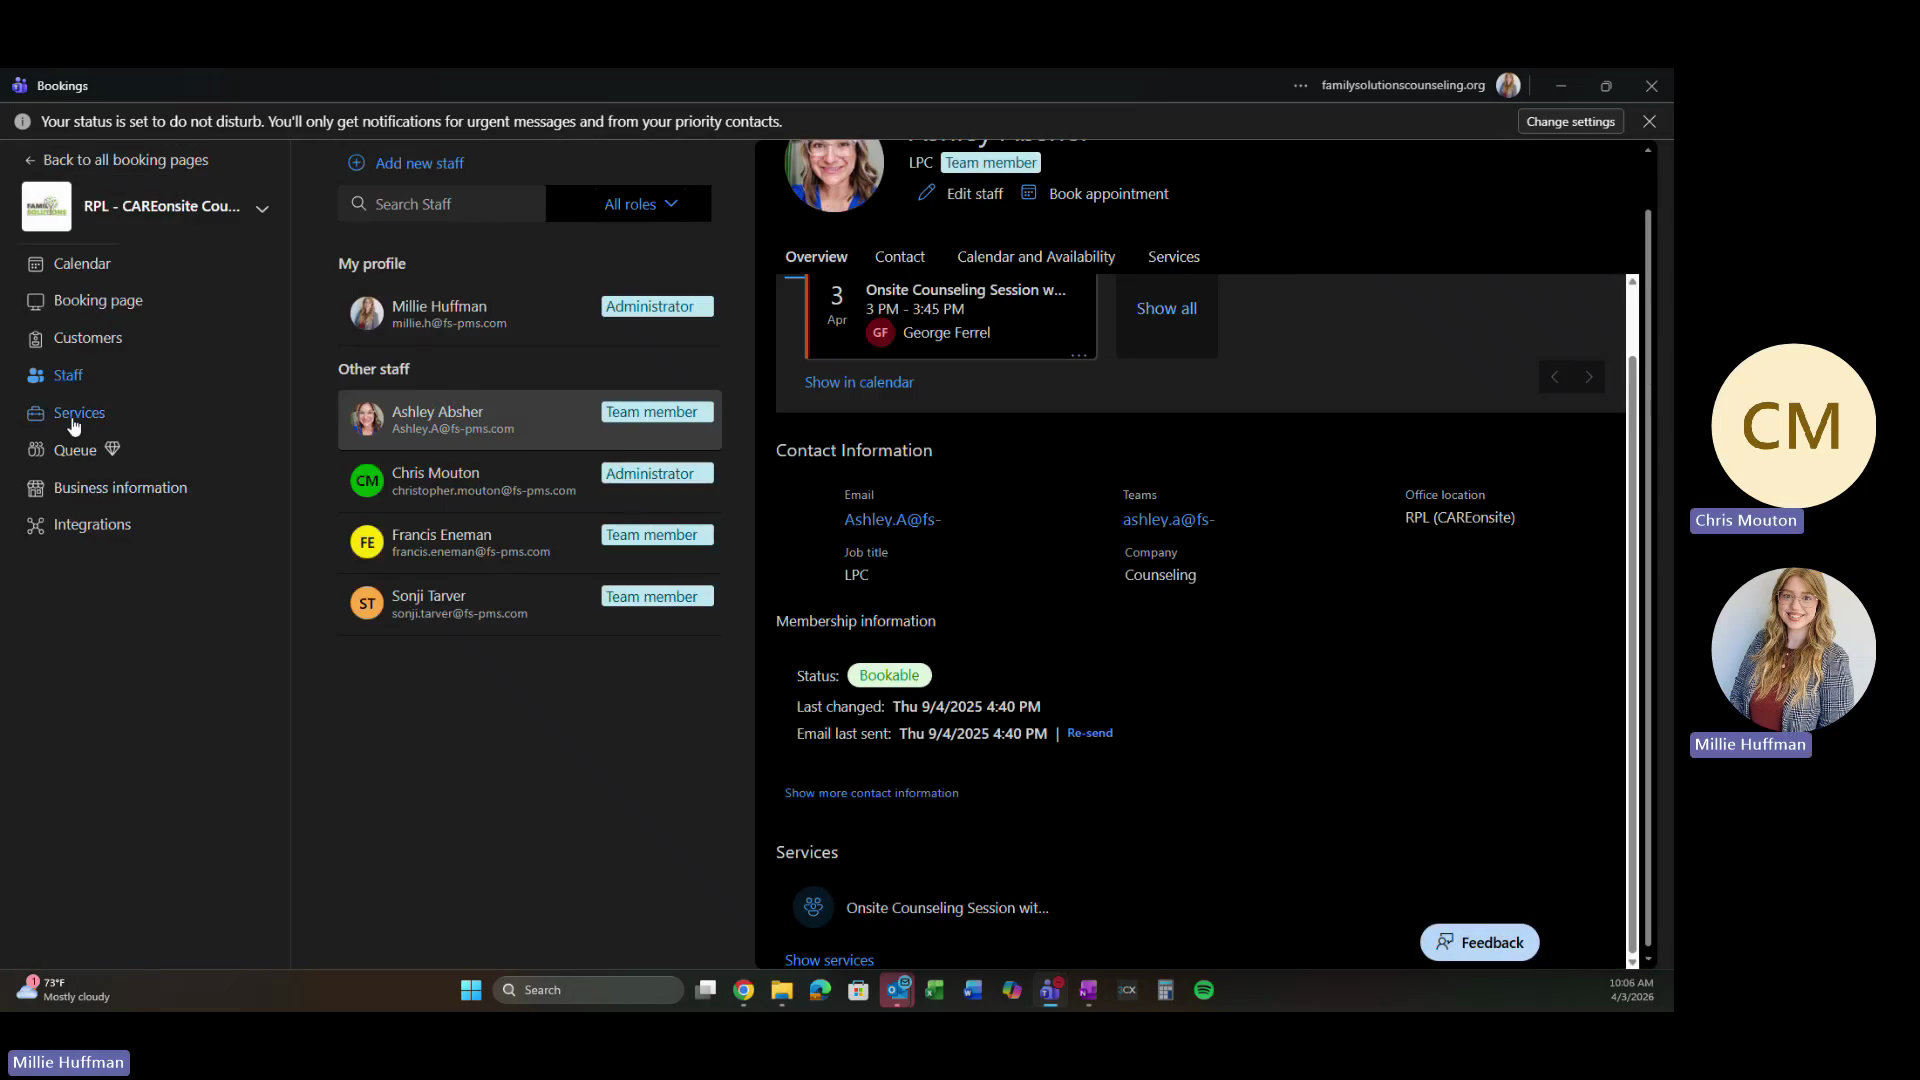Go to next appointments with right arrow

point(1589,377)
